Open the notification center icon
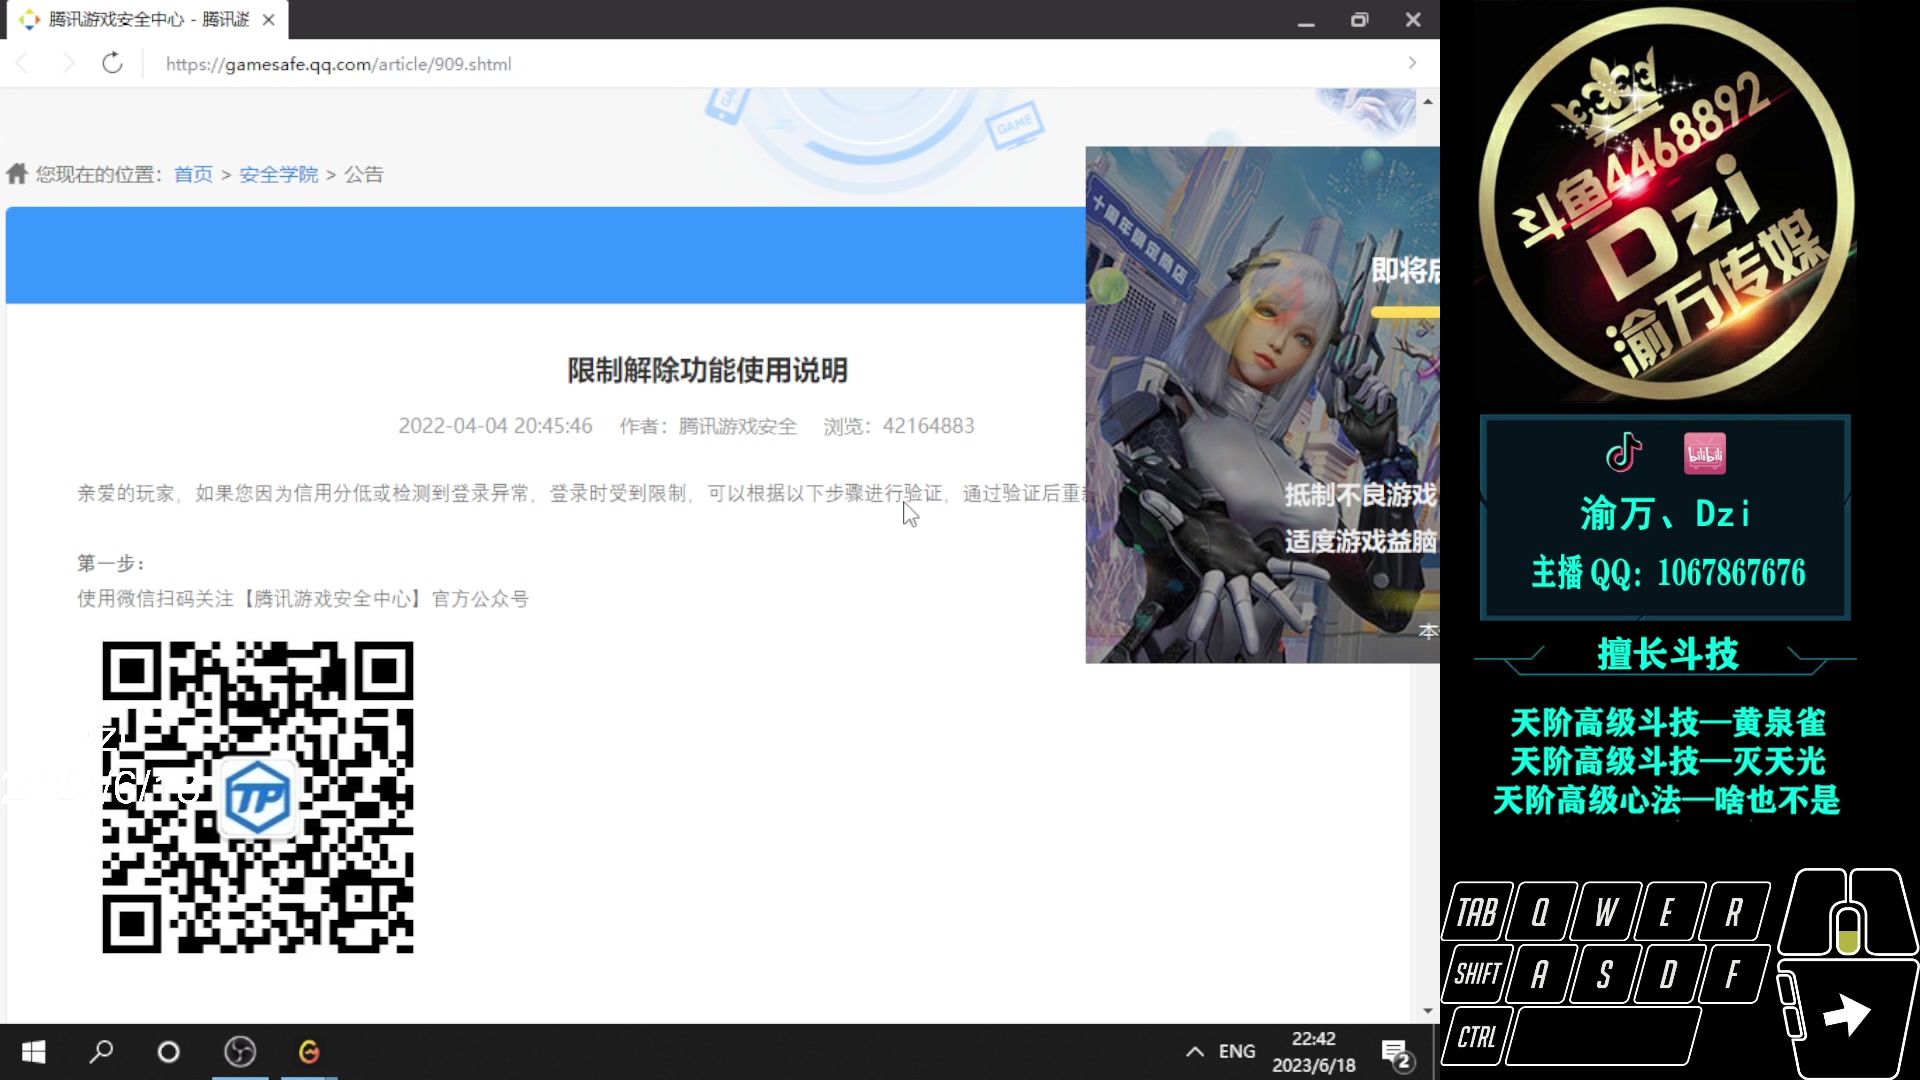The height and width of the screenshot is (1080, 1920). point(1396,1053)
